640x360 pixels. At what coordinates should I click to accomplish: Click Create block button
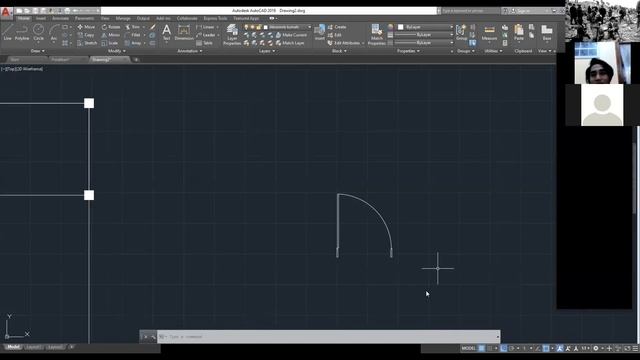(x=337, y=27)
